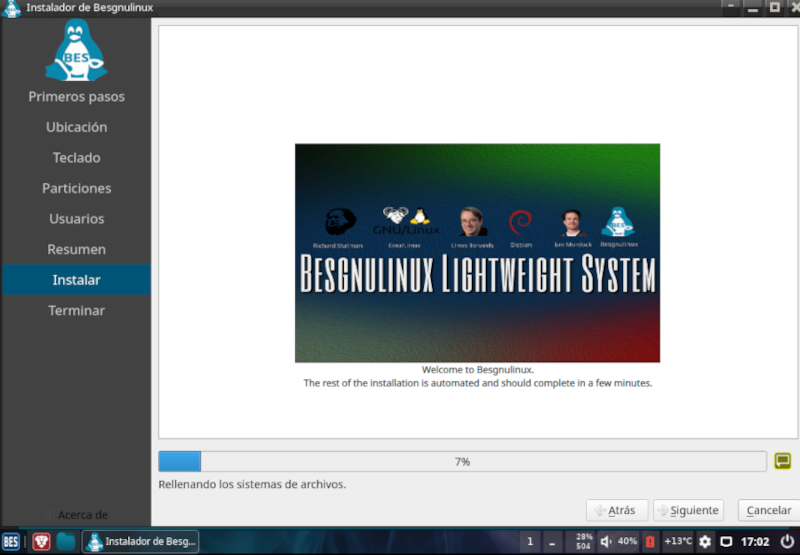The image size is (800, 555).
Task: Click the display monitor tray icon
Action: [x=726, y=542]
